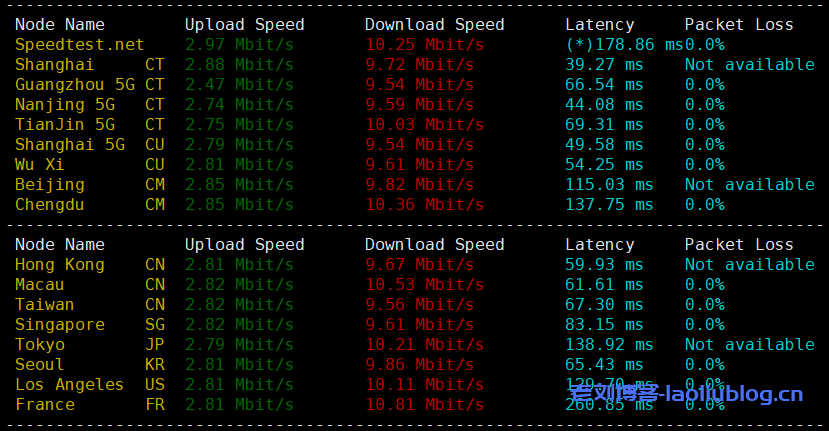The width and height of the screenshot is (829, 431).
Task: Select Seoul upload speed 2.81 Mbit/s
Action: click(x=239, y=365)
